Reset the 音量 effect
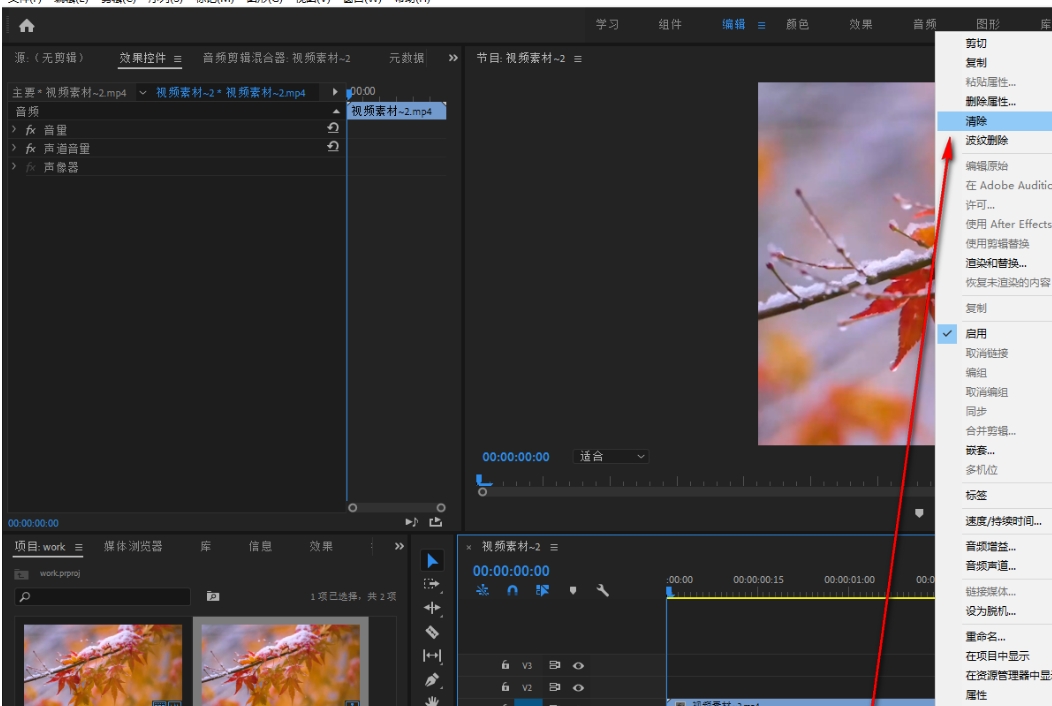This screenshot has height=706, width=1052. click(x=333, y=128)
